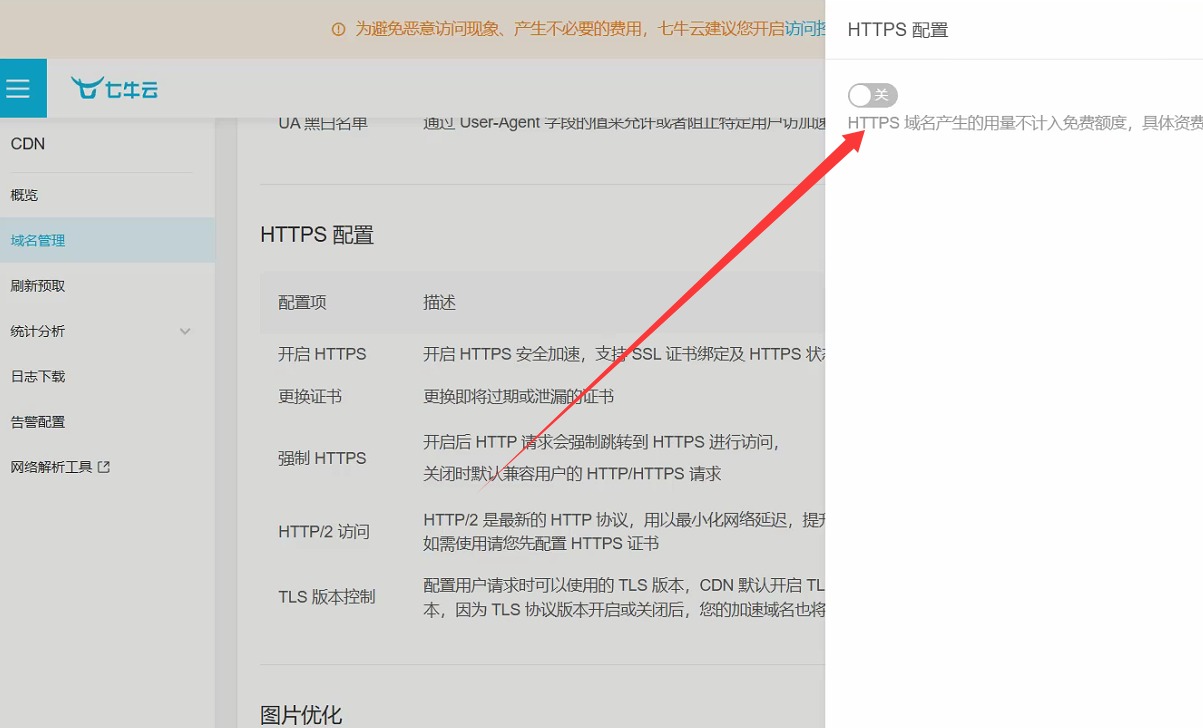Go to 概览 in the sidebar
The width and height of the screenshot is (1203, 728).
click(x=25, y=195)
